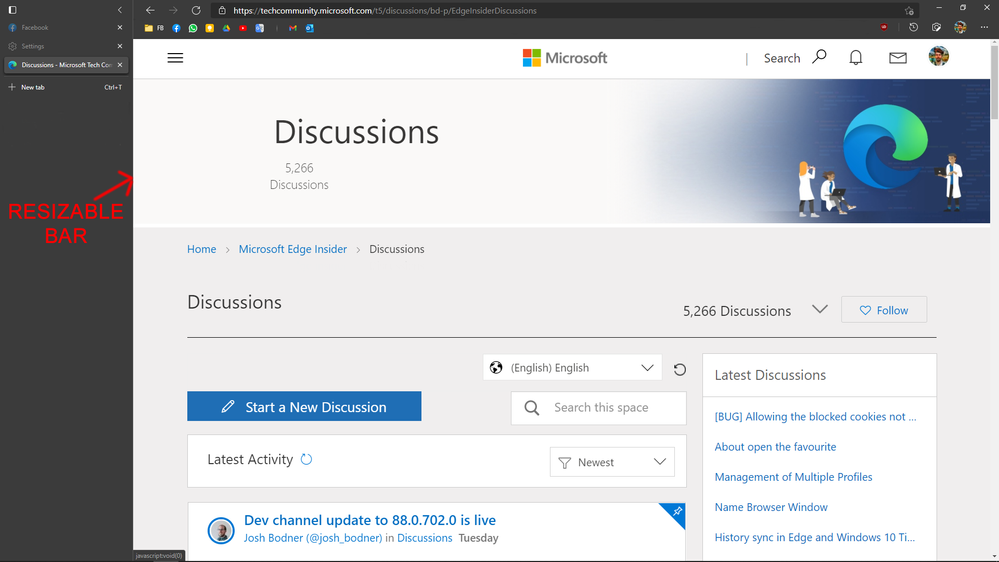The height and width of the screenshot is (562, 999).
Task: Open the Outlook bookmark icon
Action: tap(310, 28)
